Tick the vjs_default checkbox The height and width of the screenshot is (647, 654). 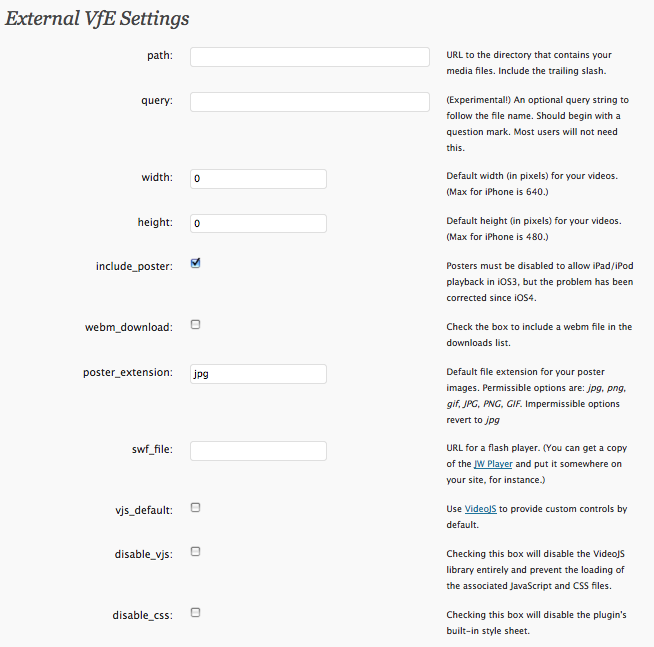point(196,507)
